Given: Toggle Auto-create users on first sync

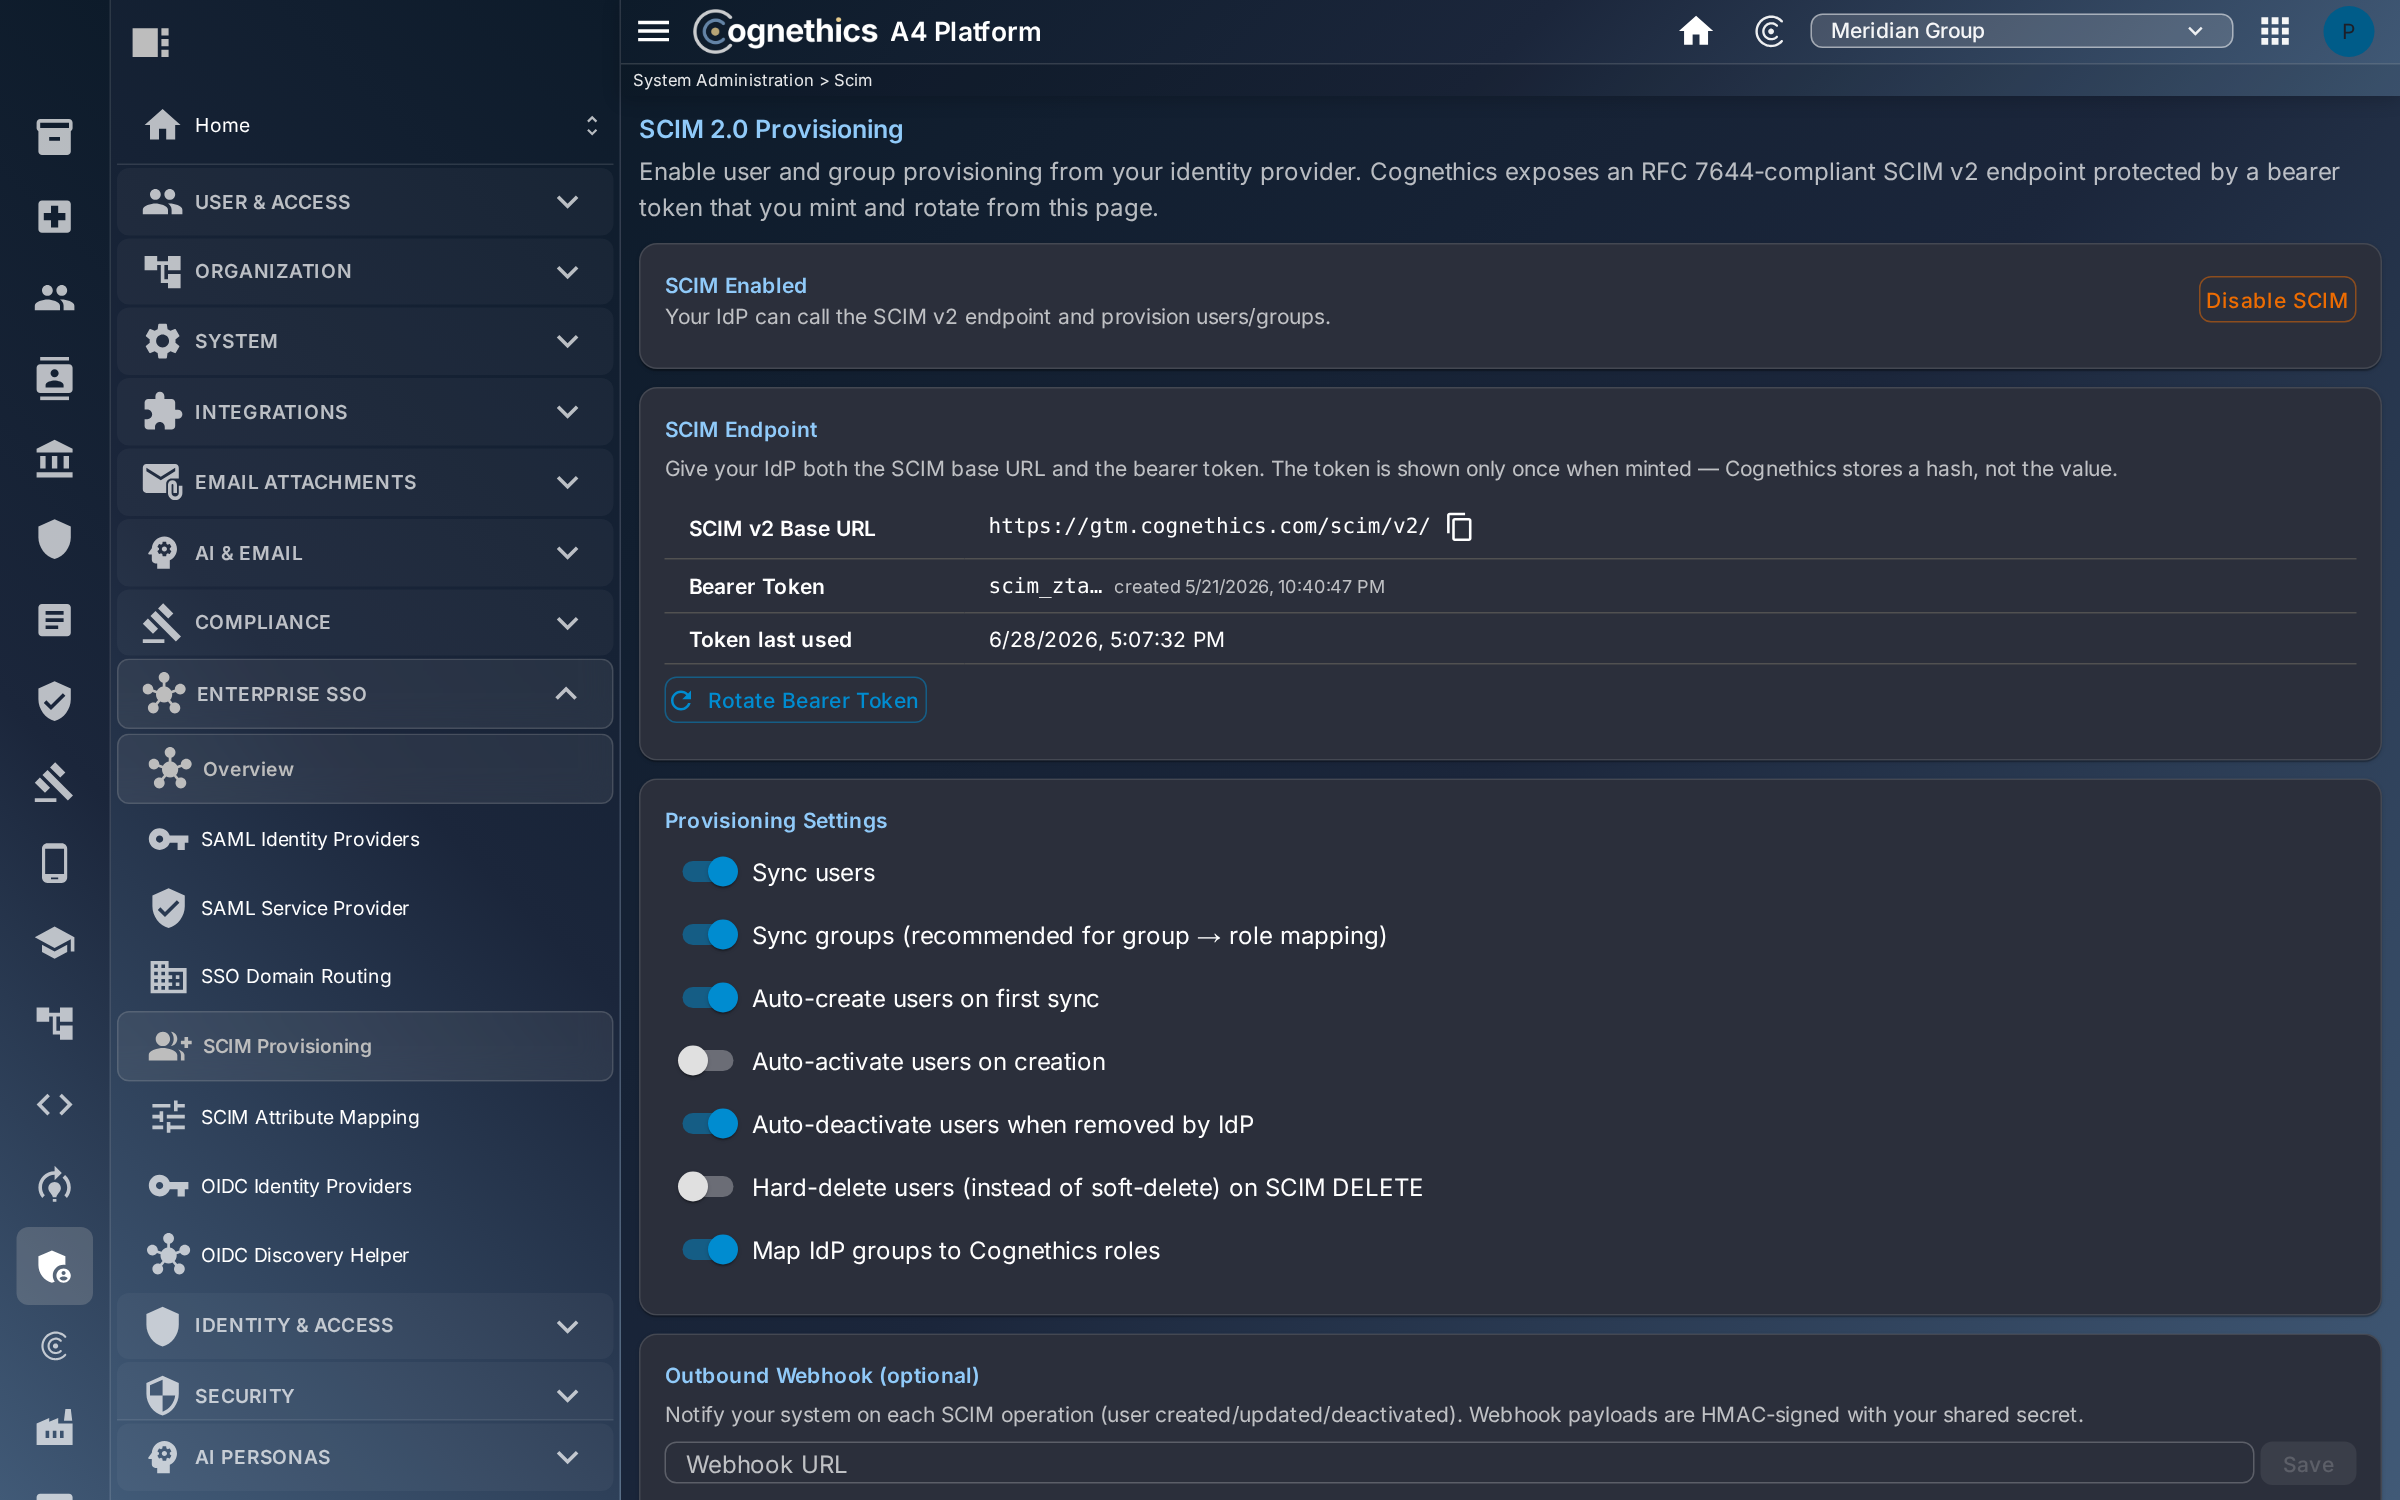Looking at the screenshot, I should pyautogui.click(x=709, y=998).
